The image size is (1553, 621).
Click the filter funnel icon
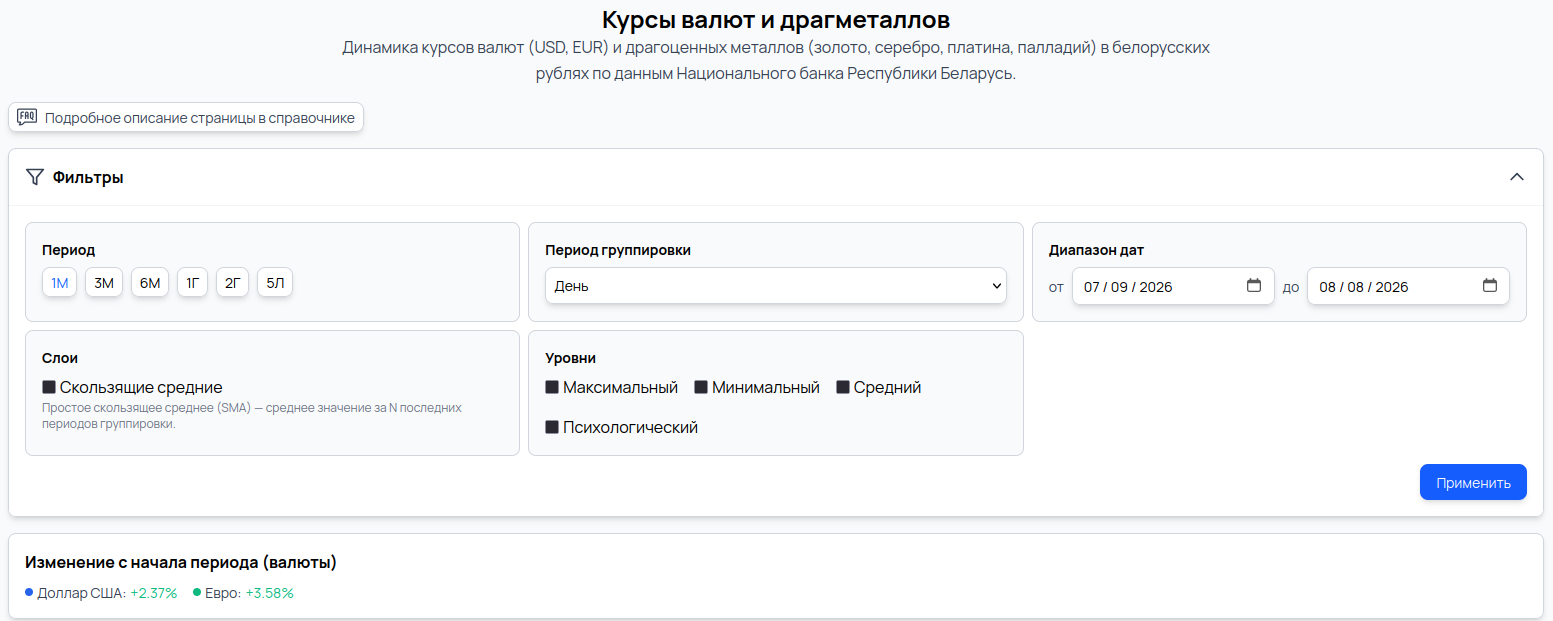[x=35, y=177]
